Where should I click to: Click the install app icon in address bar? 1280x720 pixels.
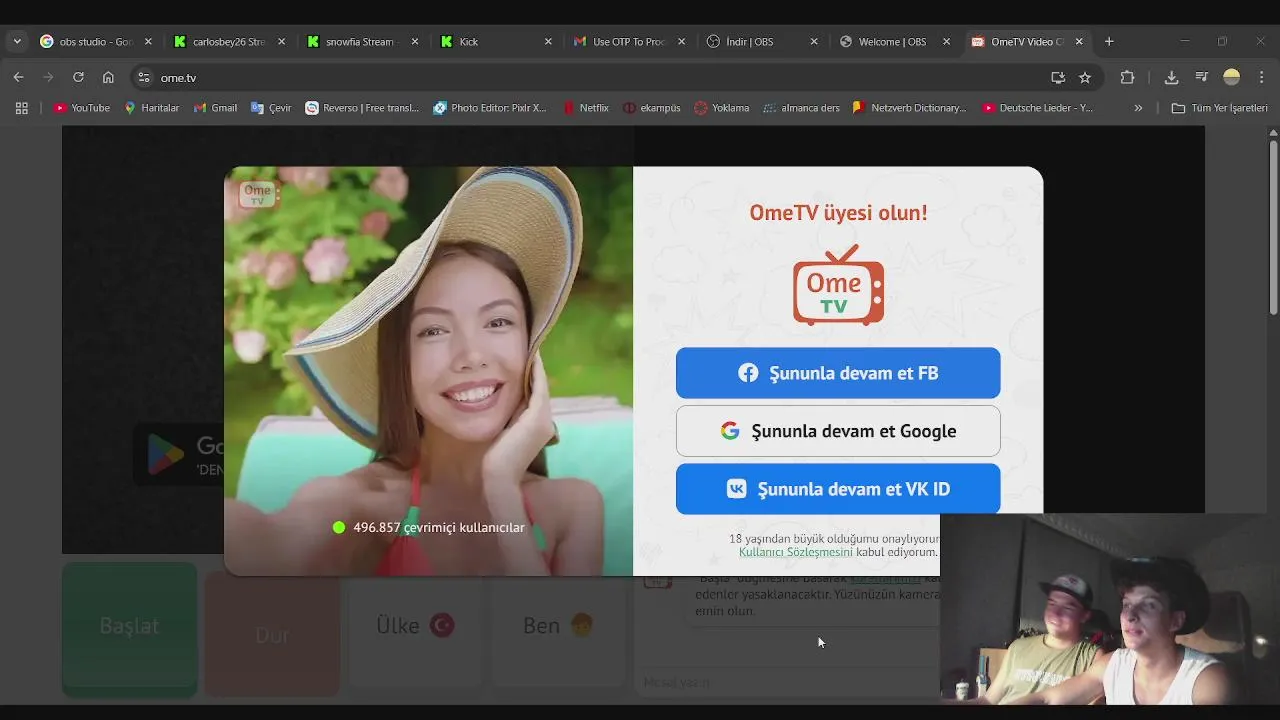(1058, 77)
